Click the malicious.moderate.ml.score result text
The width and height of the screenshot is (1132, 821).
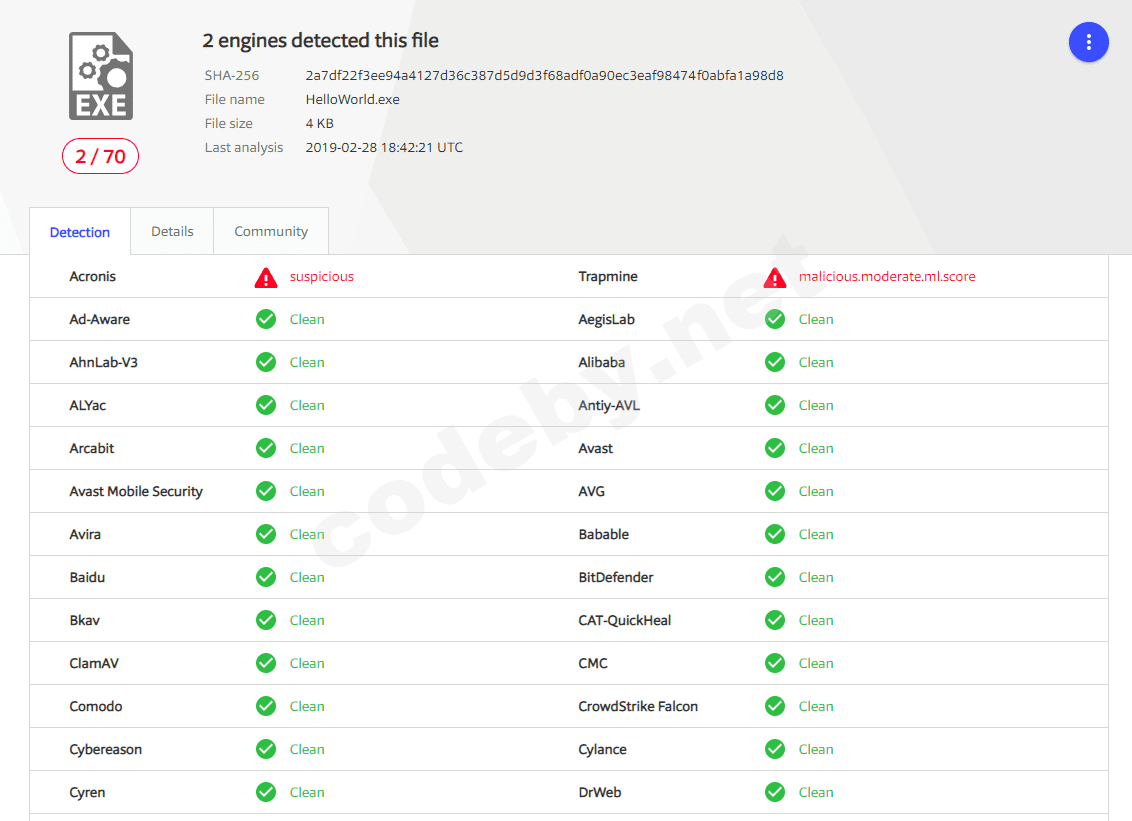click(887, 277)
